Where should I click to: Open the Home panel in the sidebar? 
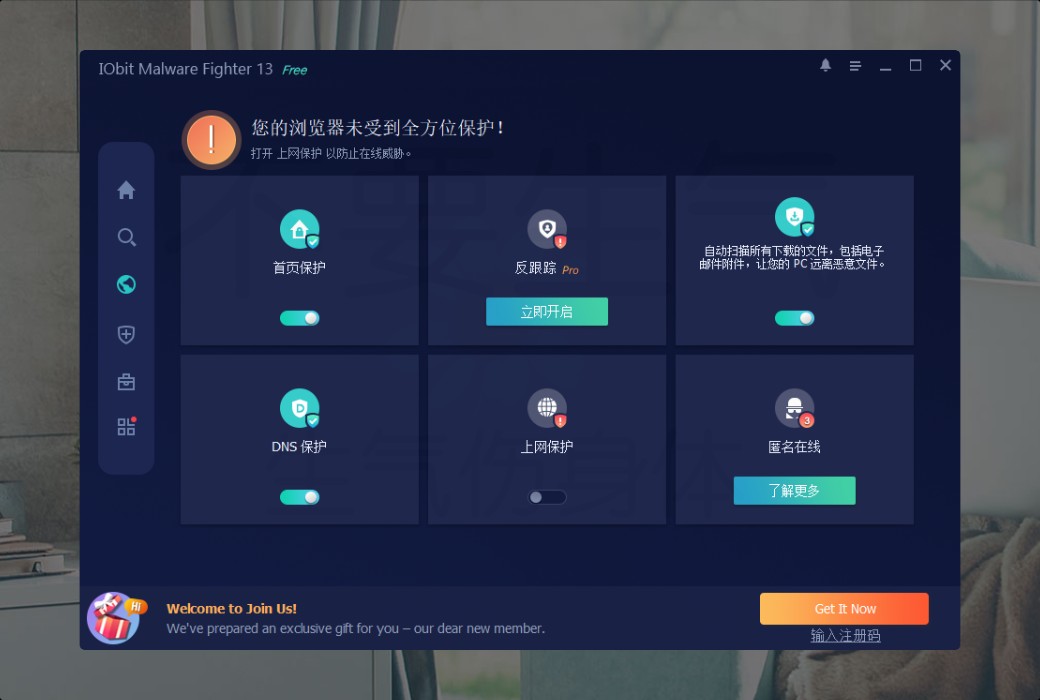pyautogui.click(x=126, y=189)
